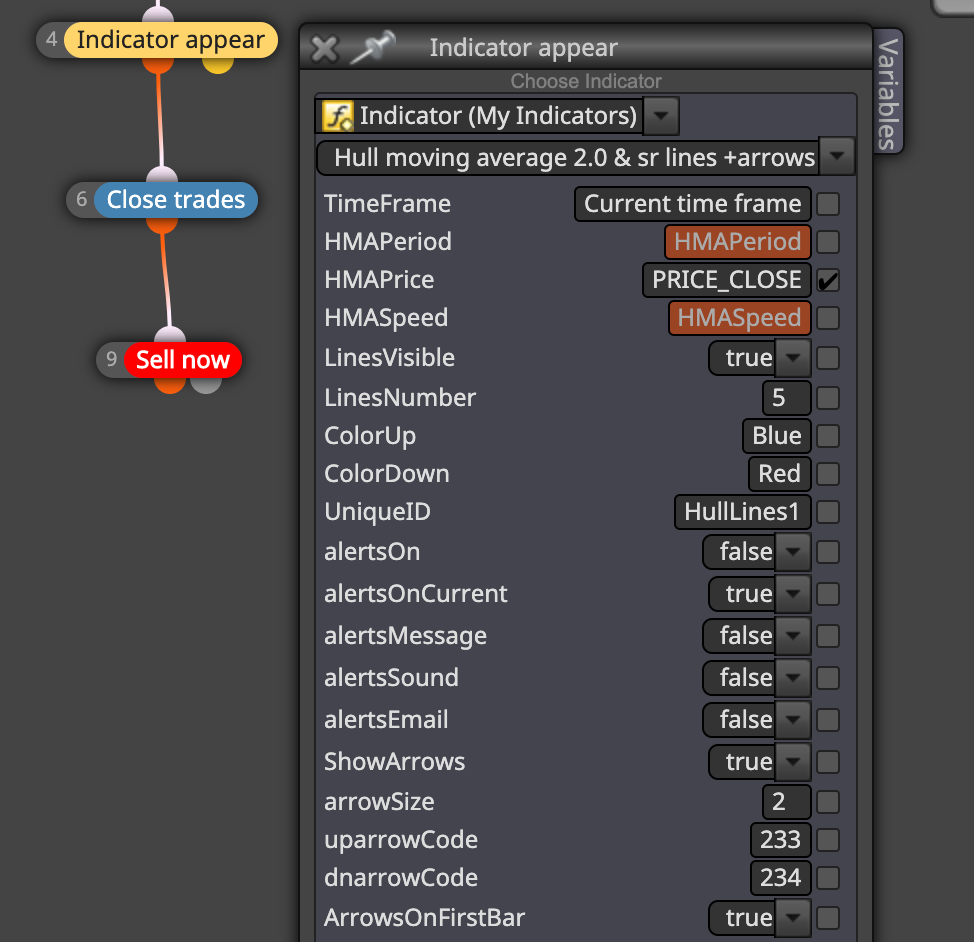The height and width of the screenshot is (942, 974).
Task: Tick the LinesNumber row checkbox
Action: [x=828, y=398]
